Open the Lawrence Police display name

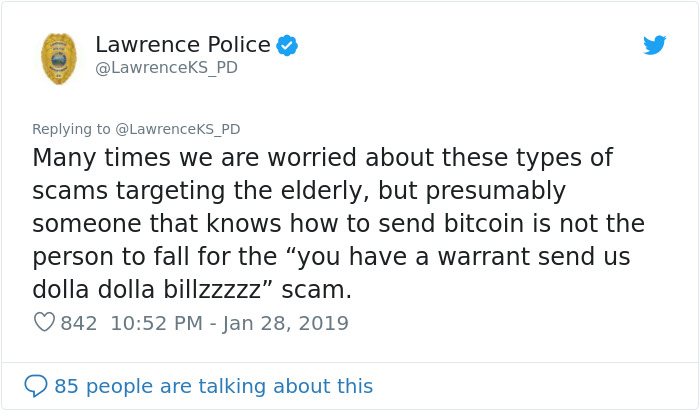tap(182, 45)
